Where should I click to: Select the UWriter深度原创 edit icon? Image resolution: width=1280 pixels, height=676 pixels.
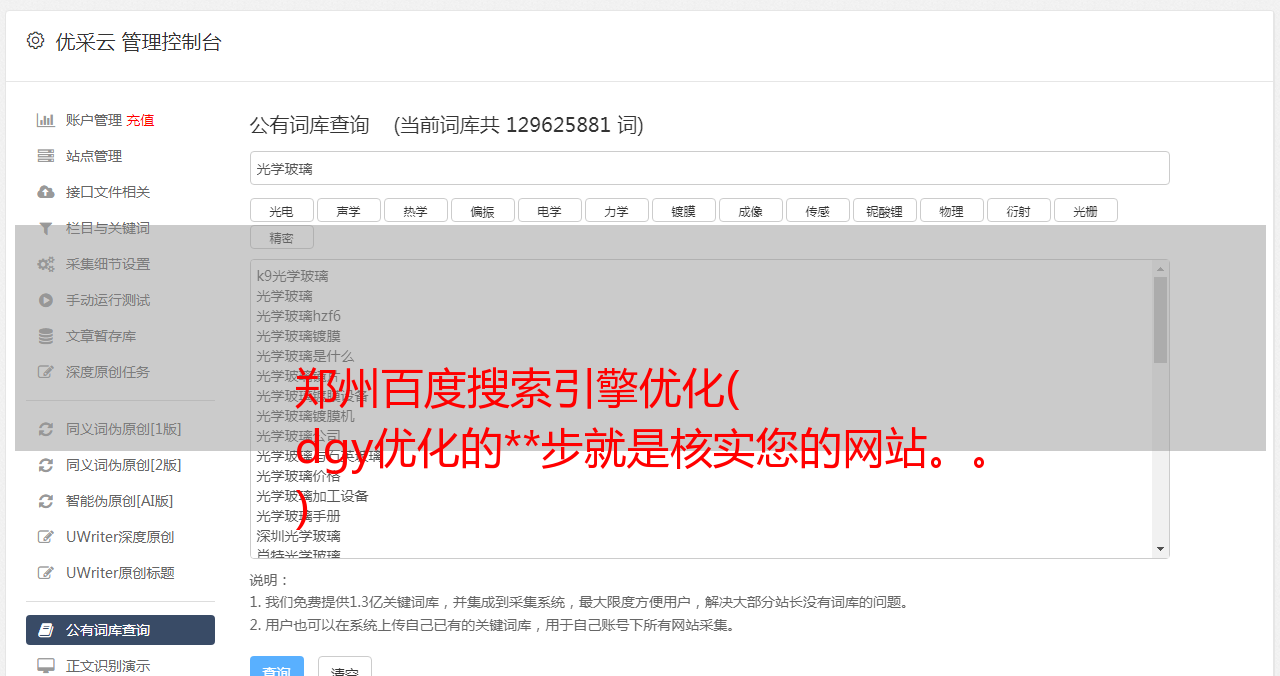[x=46, y=537]
